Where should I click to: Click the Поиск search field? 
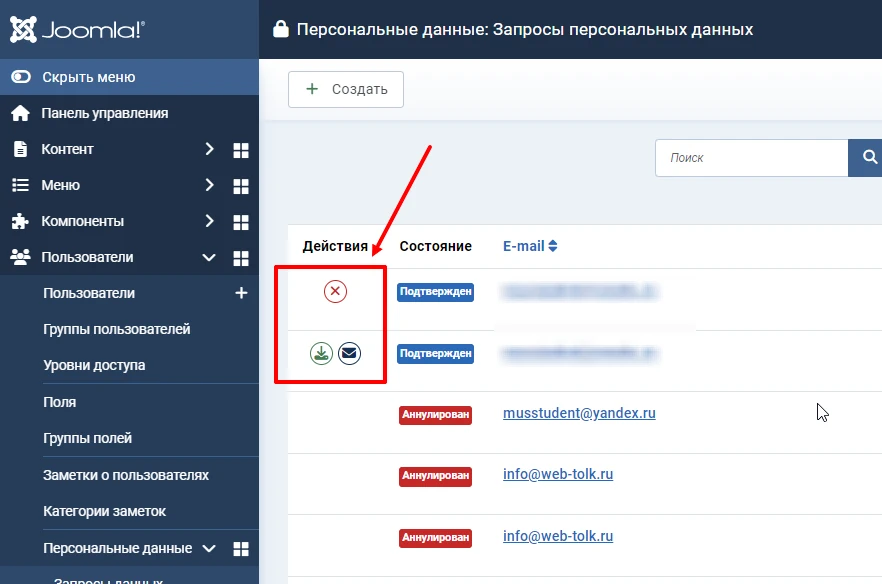pyautogui.click(x=752, y=158)
